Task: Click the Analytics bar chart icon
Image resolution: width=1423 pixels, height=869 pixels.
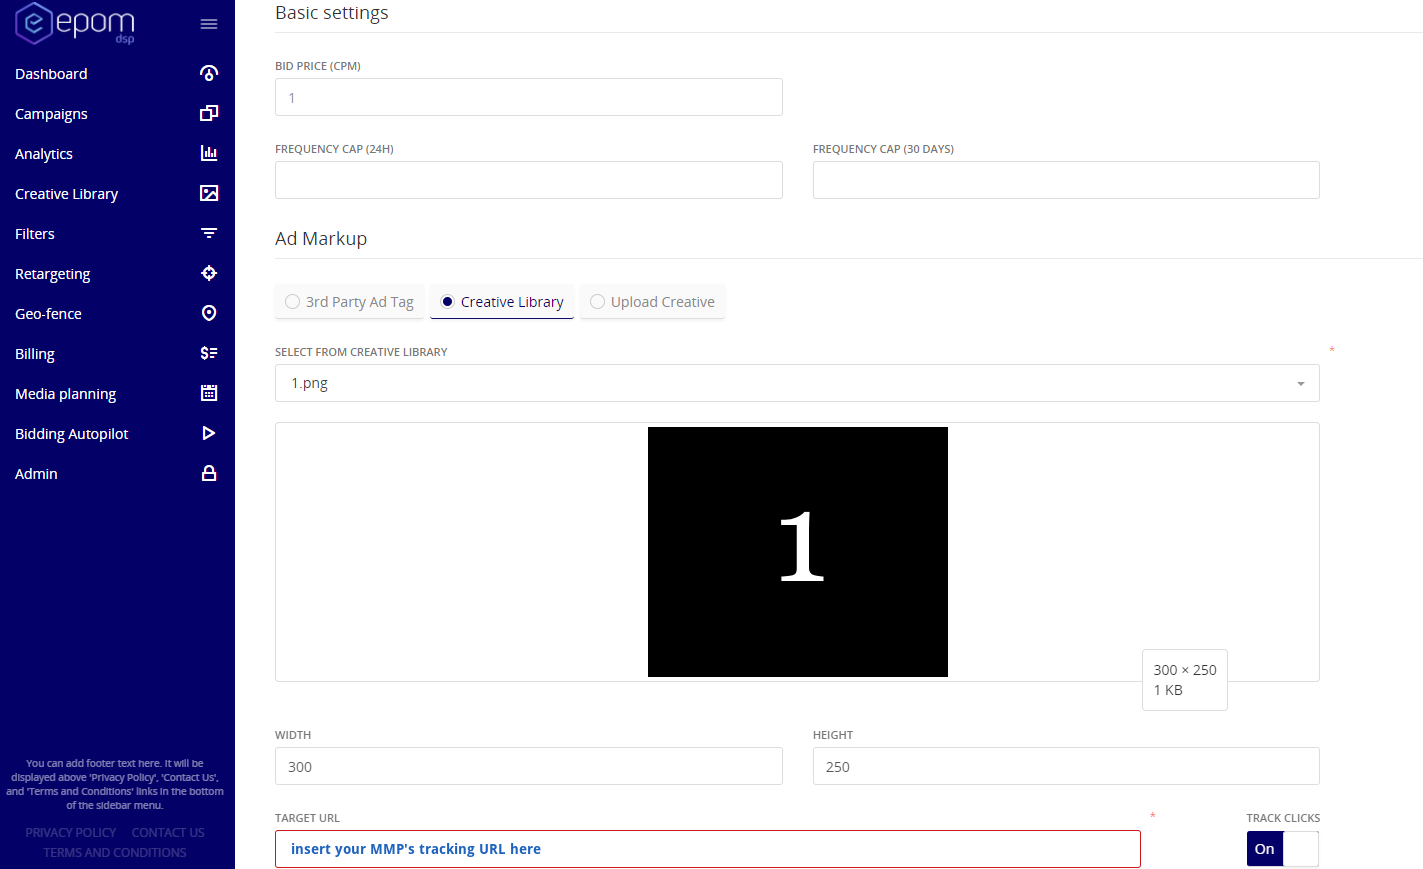Action: pyautogui.click(x=209, y=153)
